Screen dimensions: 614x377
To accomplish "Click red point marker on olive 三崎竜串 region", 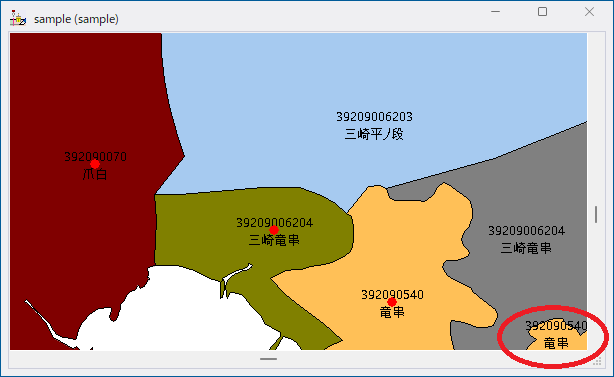I will [274, 230].
